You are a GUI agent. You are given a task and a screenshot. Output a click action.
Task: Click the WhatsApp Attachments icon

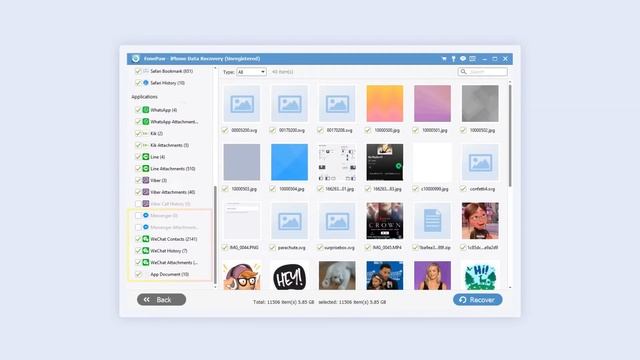(x=146, y=122)
